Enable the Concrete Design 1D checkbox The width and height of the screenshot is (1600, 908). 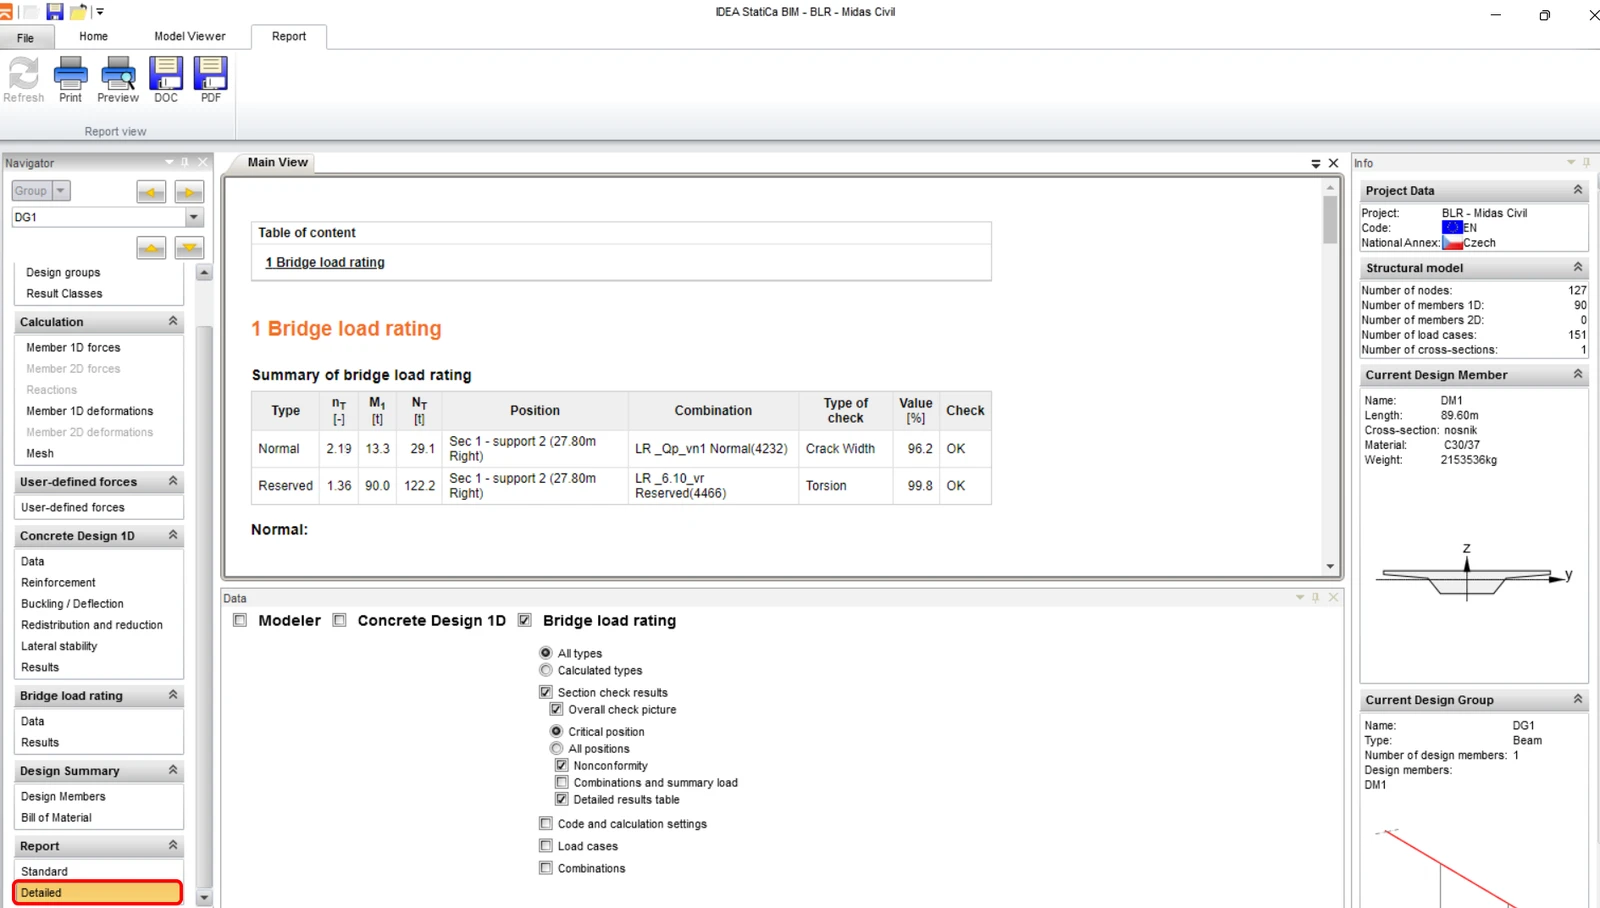pos(340,620)
